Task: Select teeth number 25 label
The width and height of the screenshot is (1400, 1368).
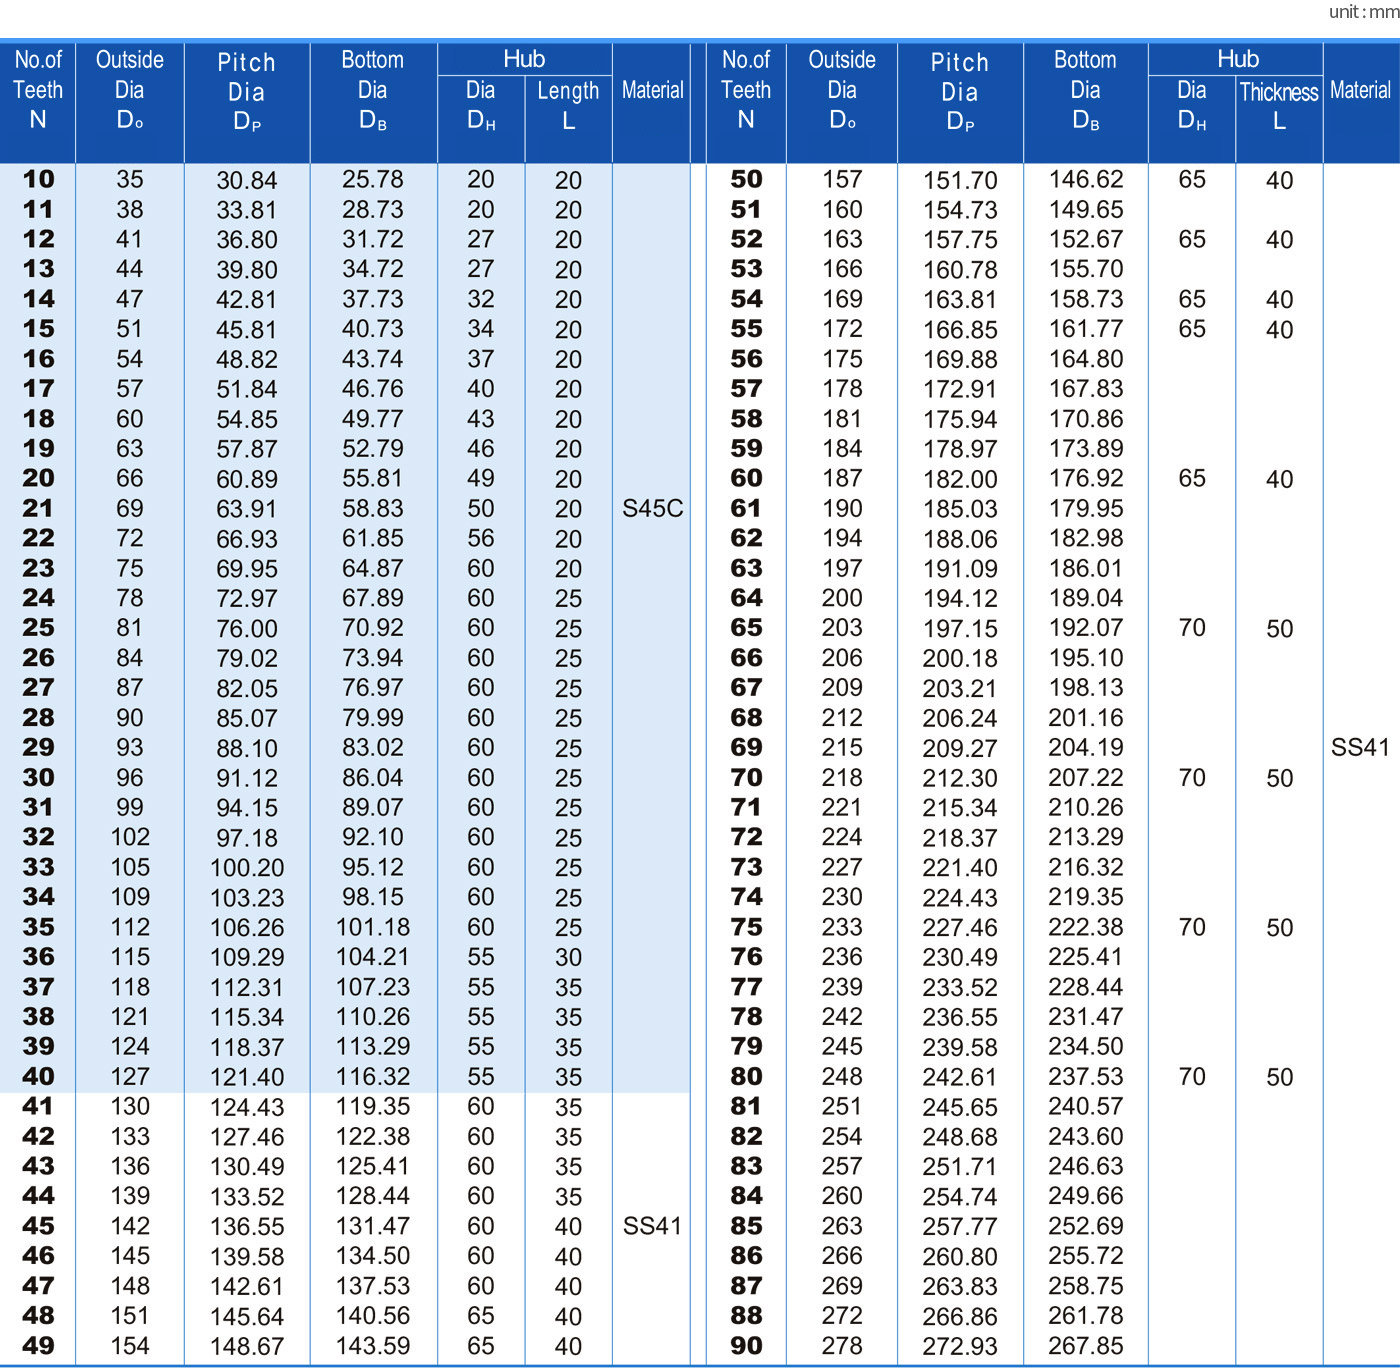Action: 38,628
